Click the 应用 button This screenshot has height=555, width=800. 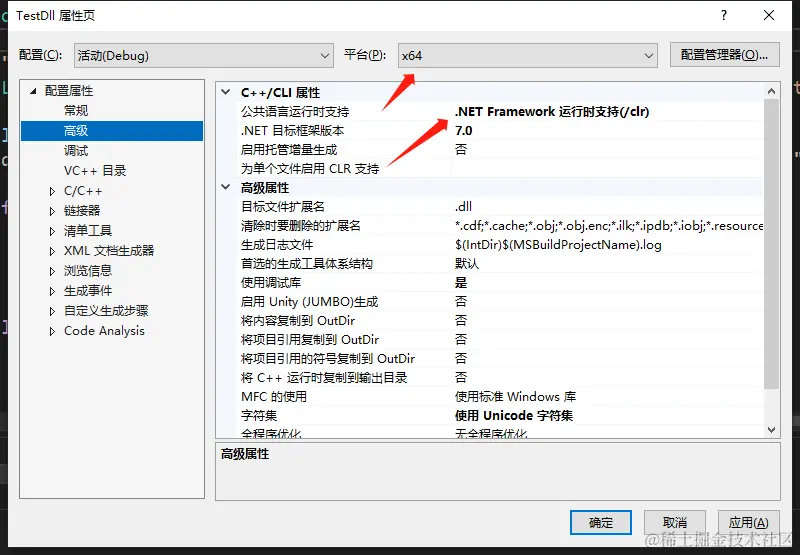(x=748, y=522)
